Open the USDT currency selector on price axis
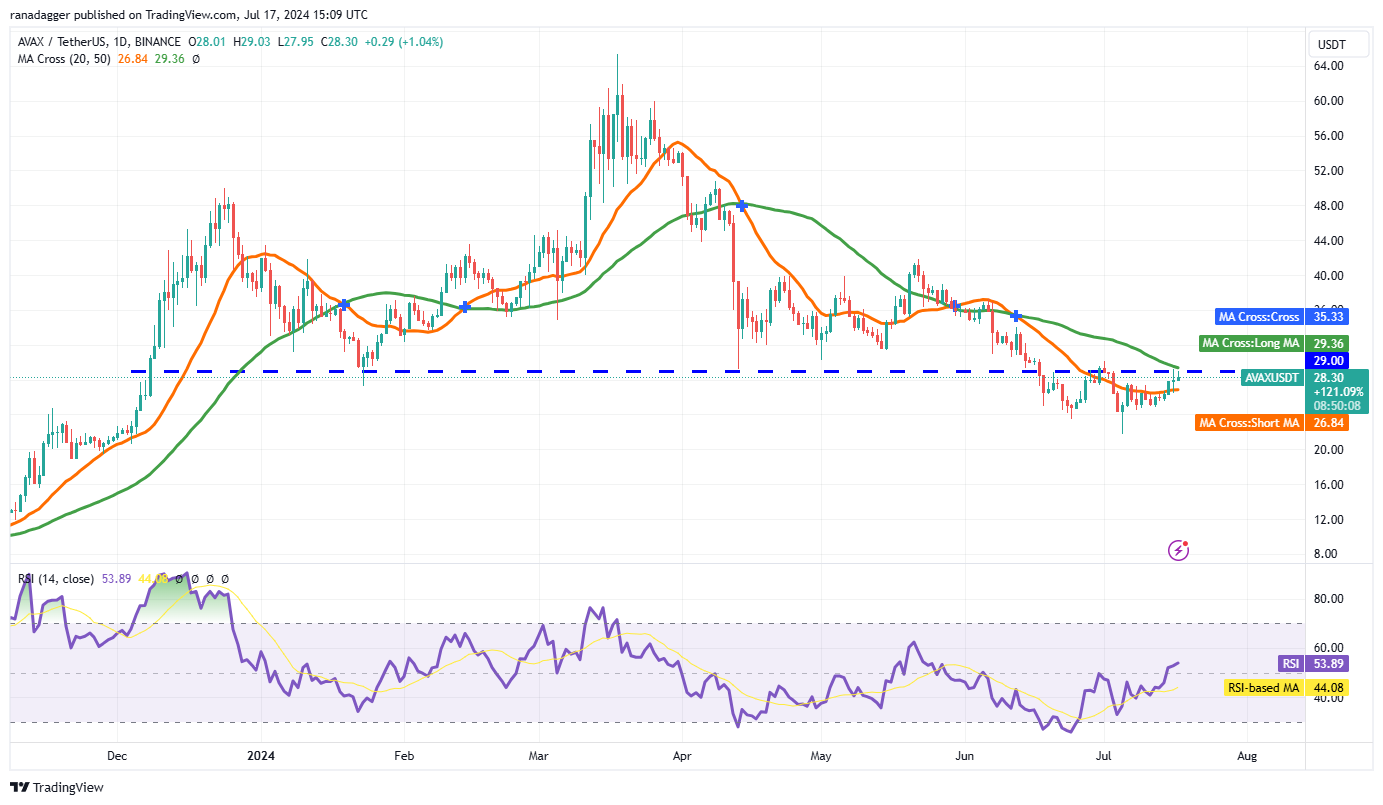The image size is (1383, 805). click(x=1333, y=44)
